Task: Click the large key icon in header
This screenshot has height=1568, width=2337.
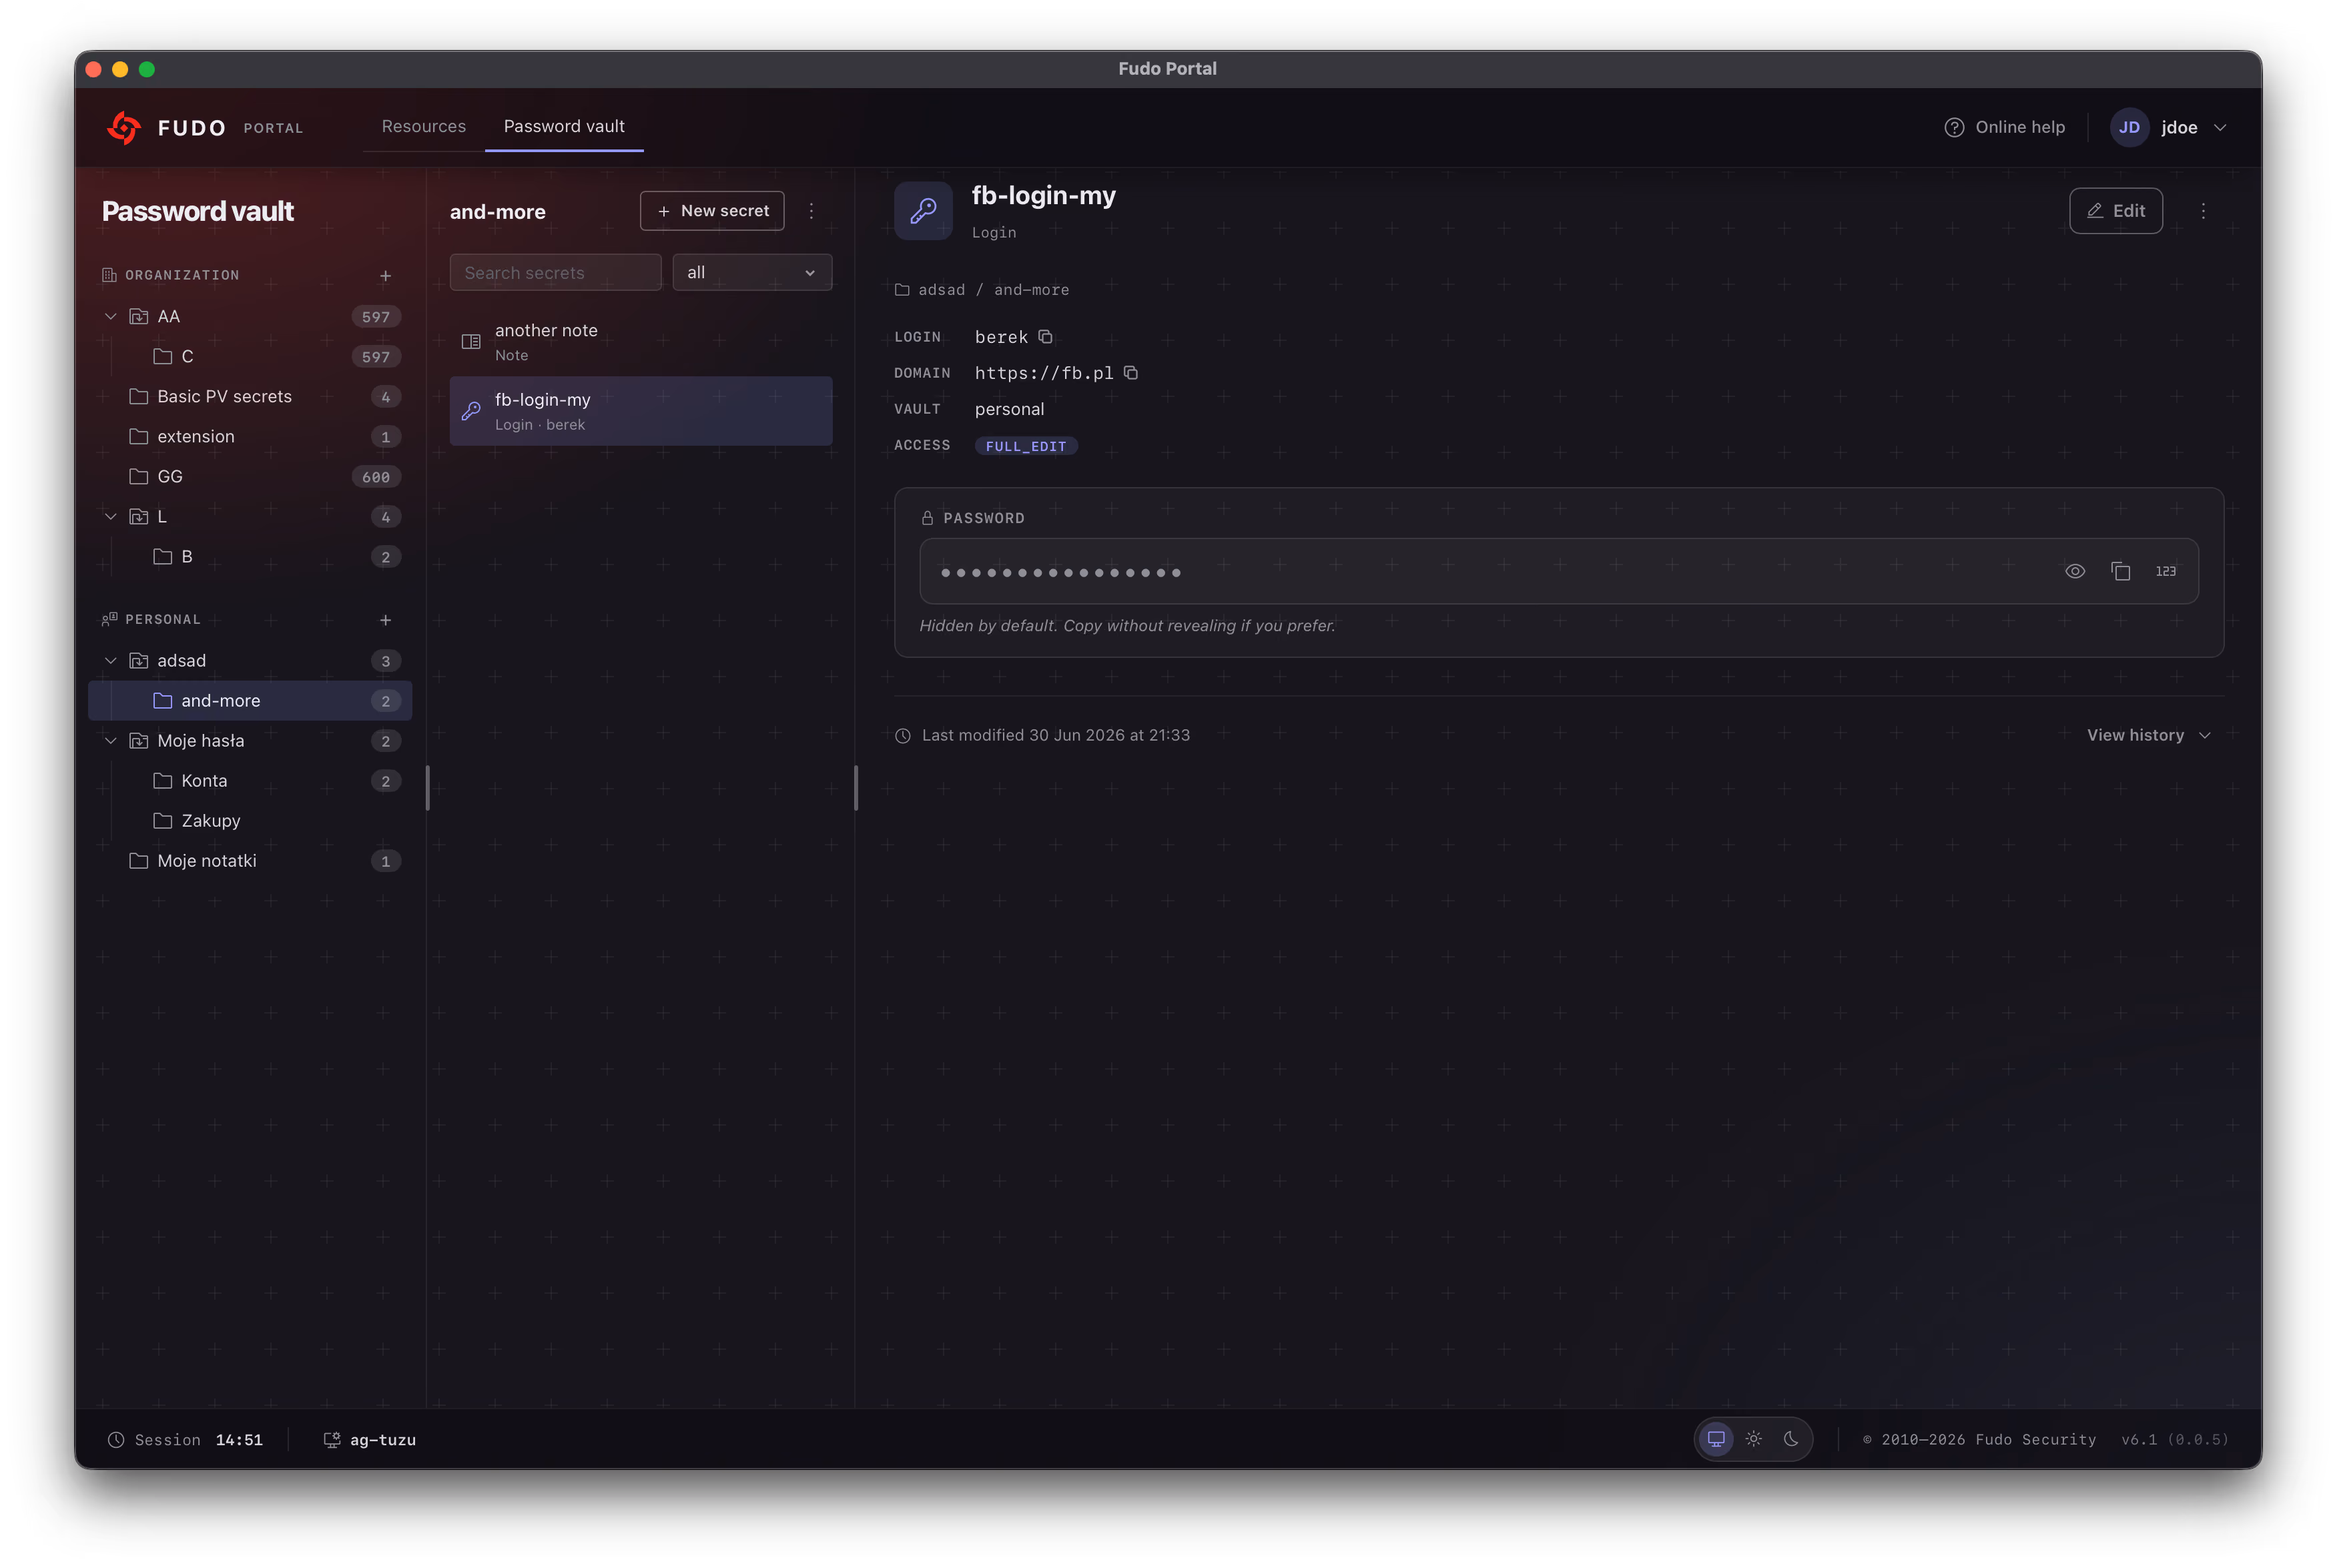Action: (x=923, y=211)
